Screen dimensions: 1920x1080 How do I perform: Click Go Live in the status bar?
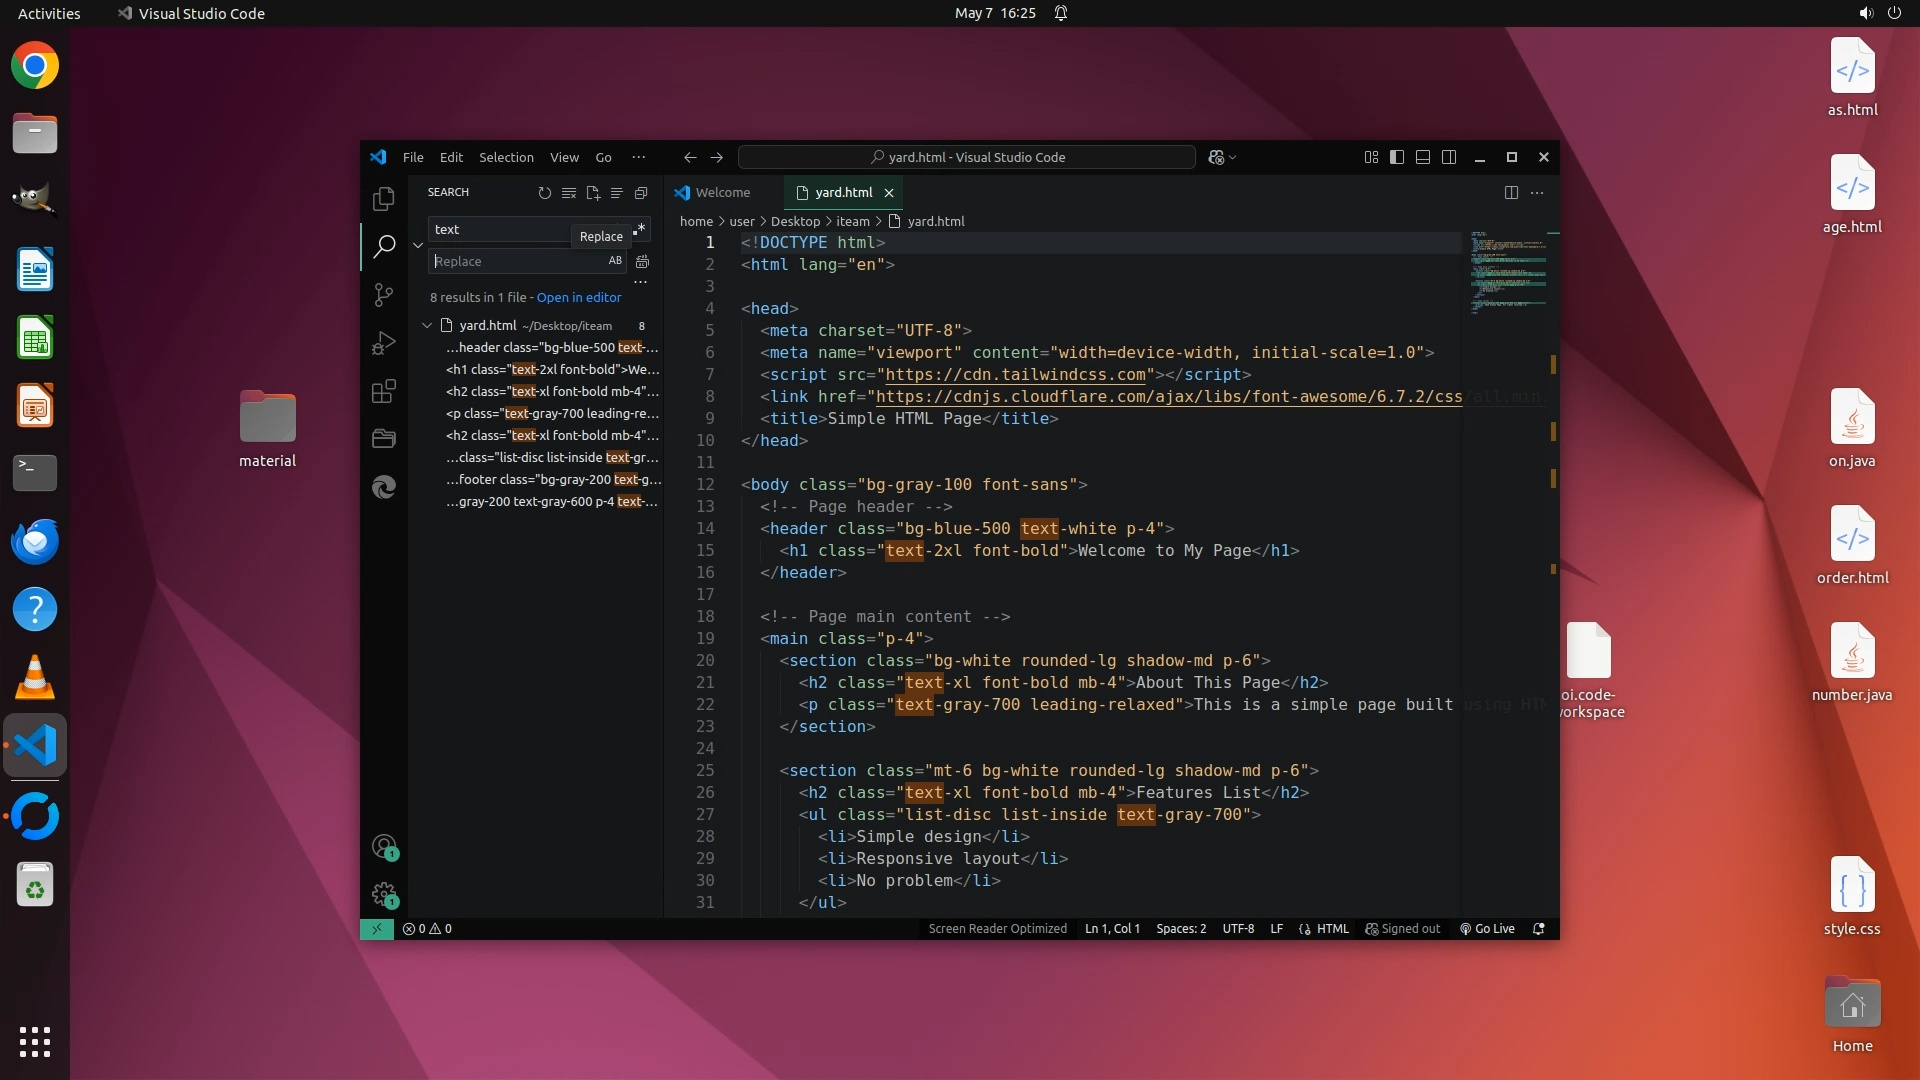pyautogui.click(x=1487, y=928)
